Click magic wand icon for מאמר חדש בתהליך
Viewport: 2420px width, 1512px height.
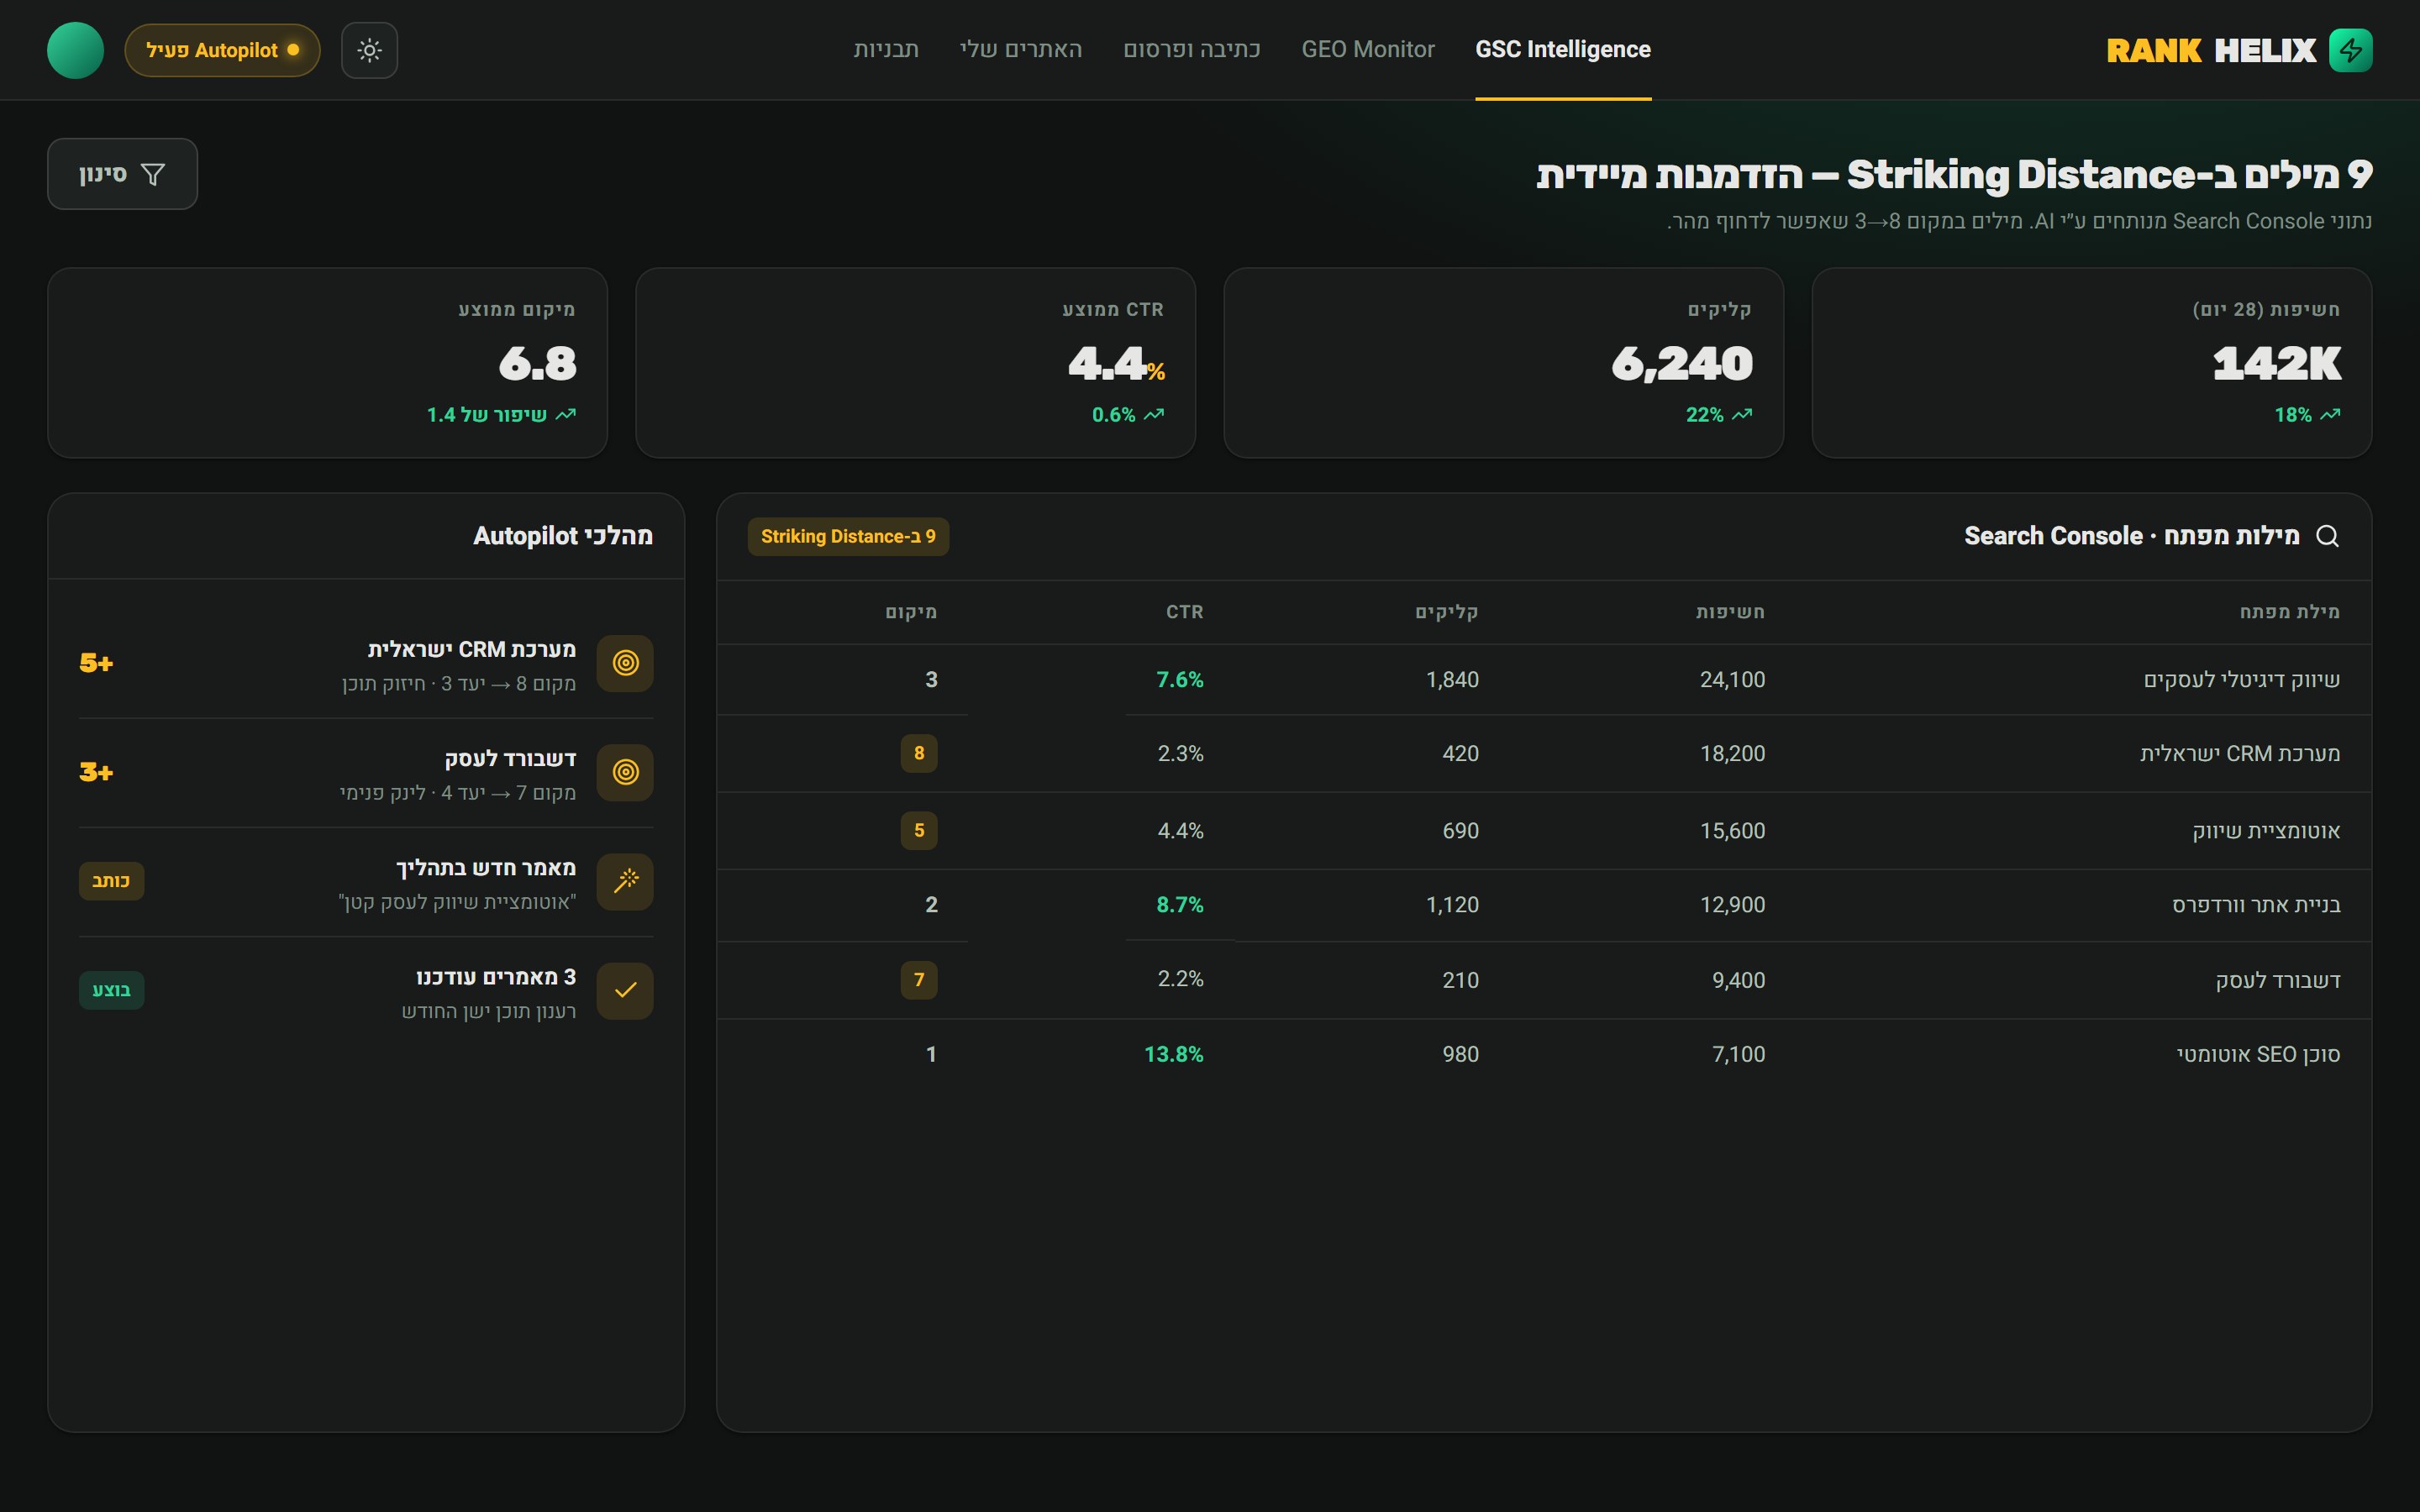625,881
